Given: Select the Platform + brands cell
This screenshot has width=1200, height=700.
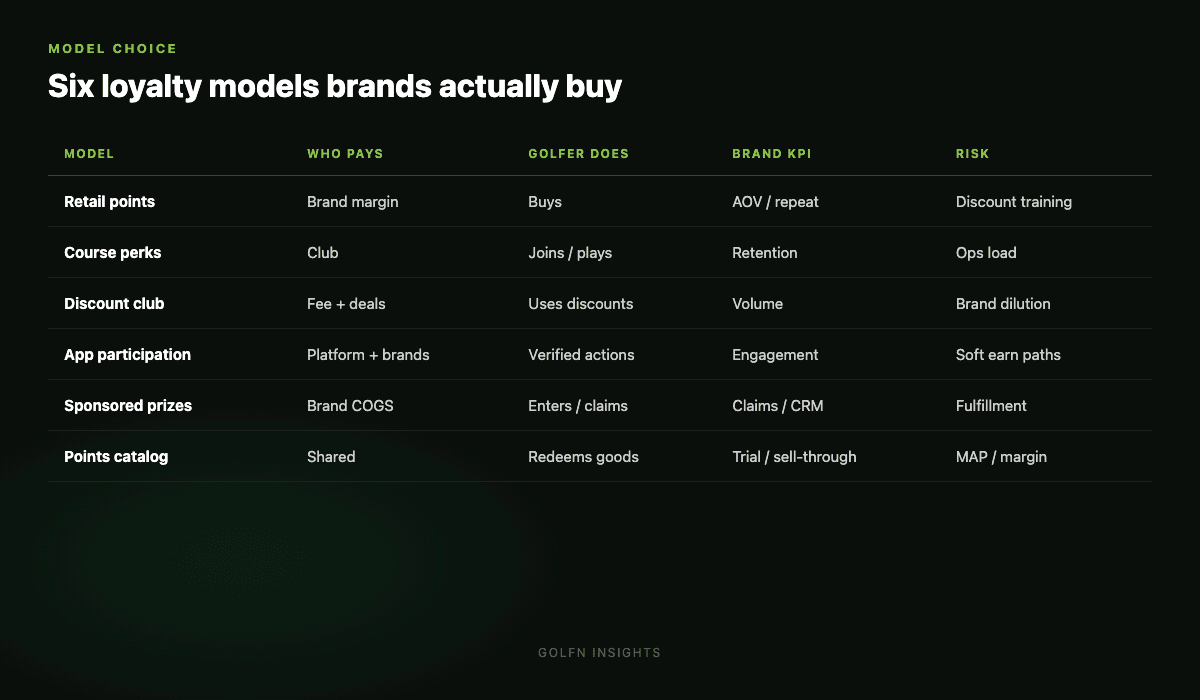Looking at the screenshot, I should pos(368,355).
